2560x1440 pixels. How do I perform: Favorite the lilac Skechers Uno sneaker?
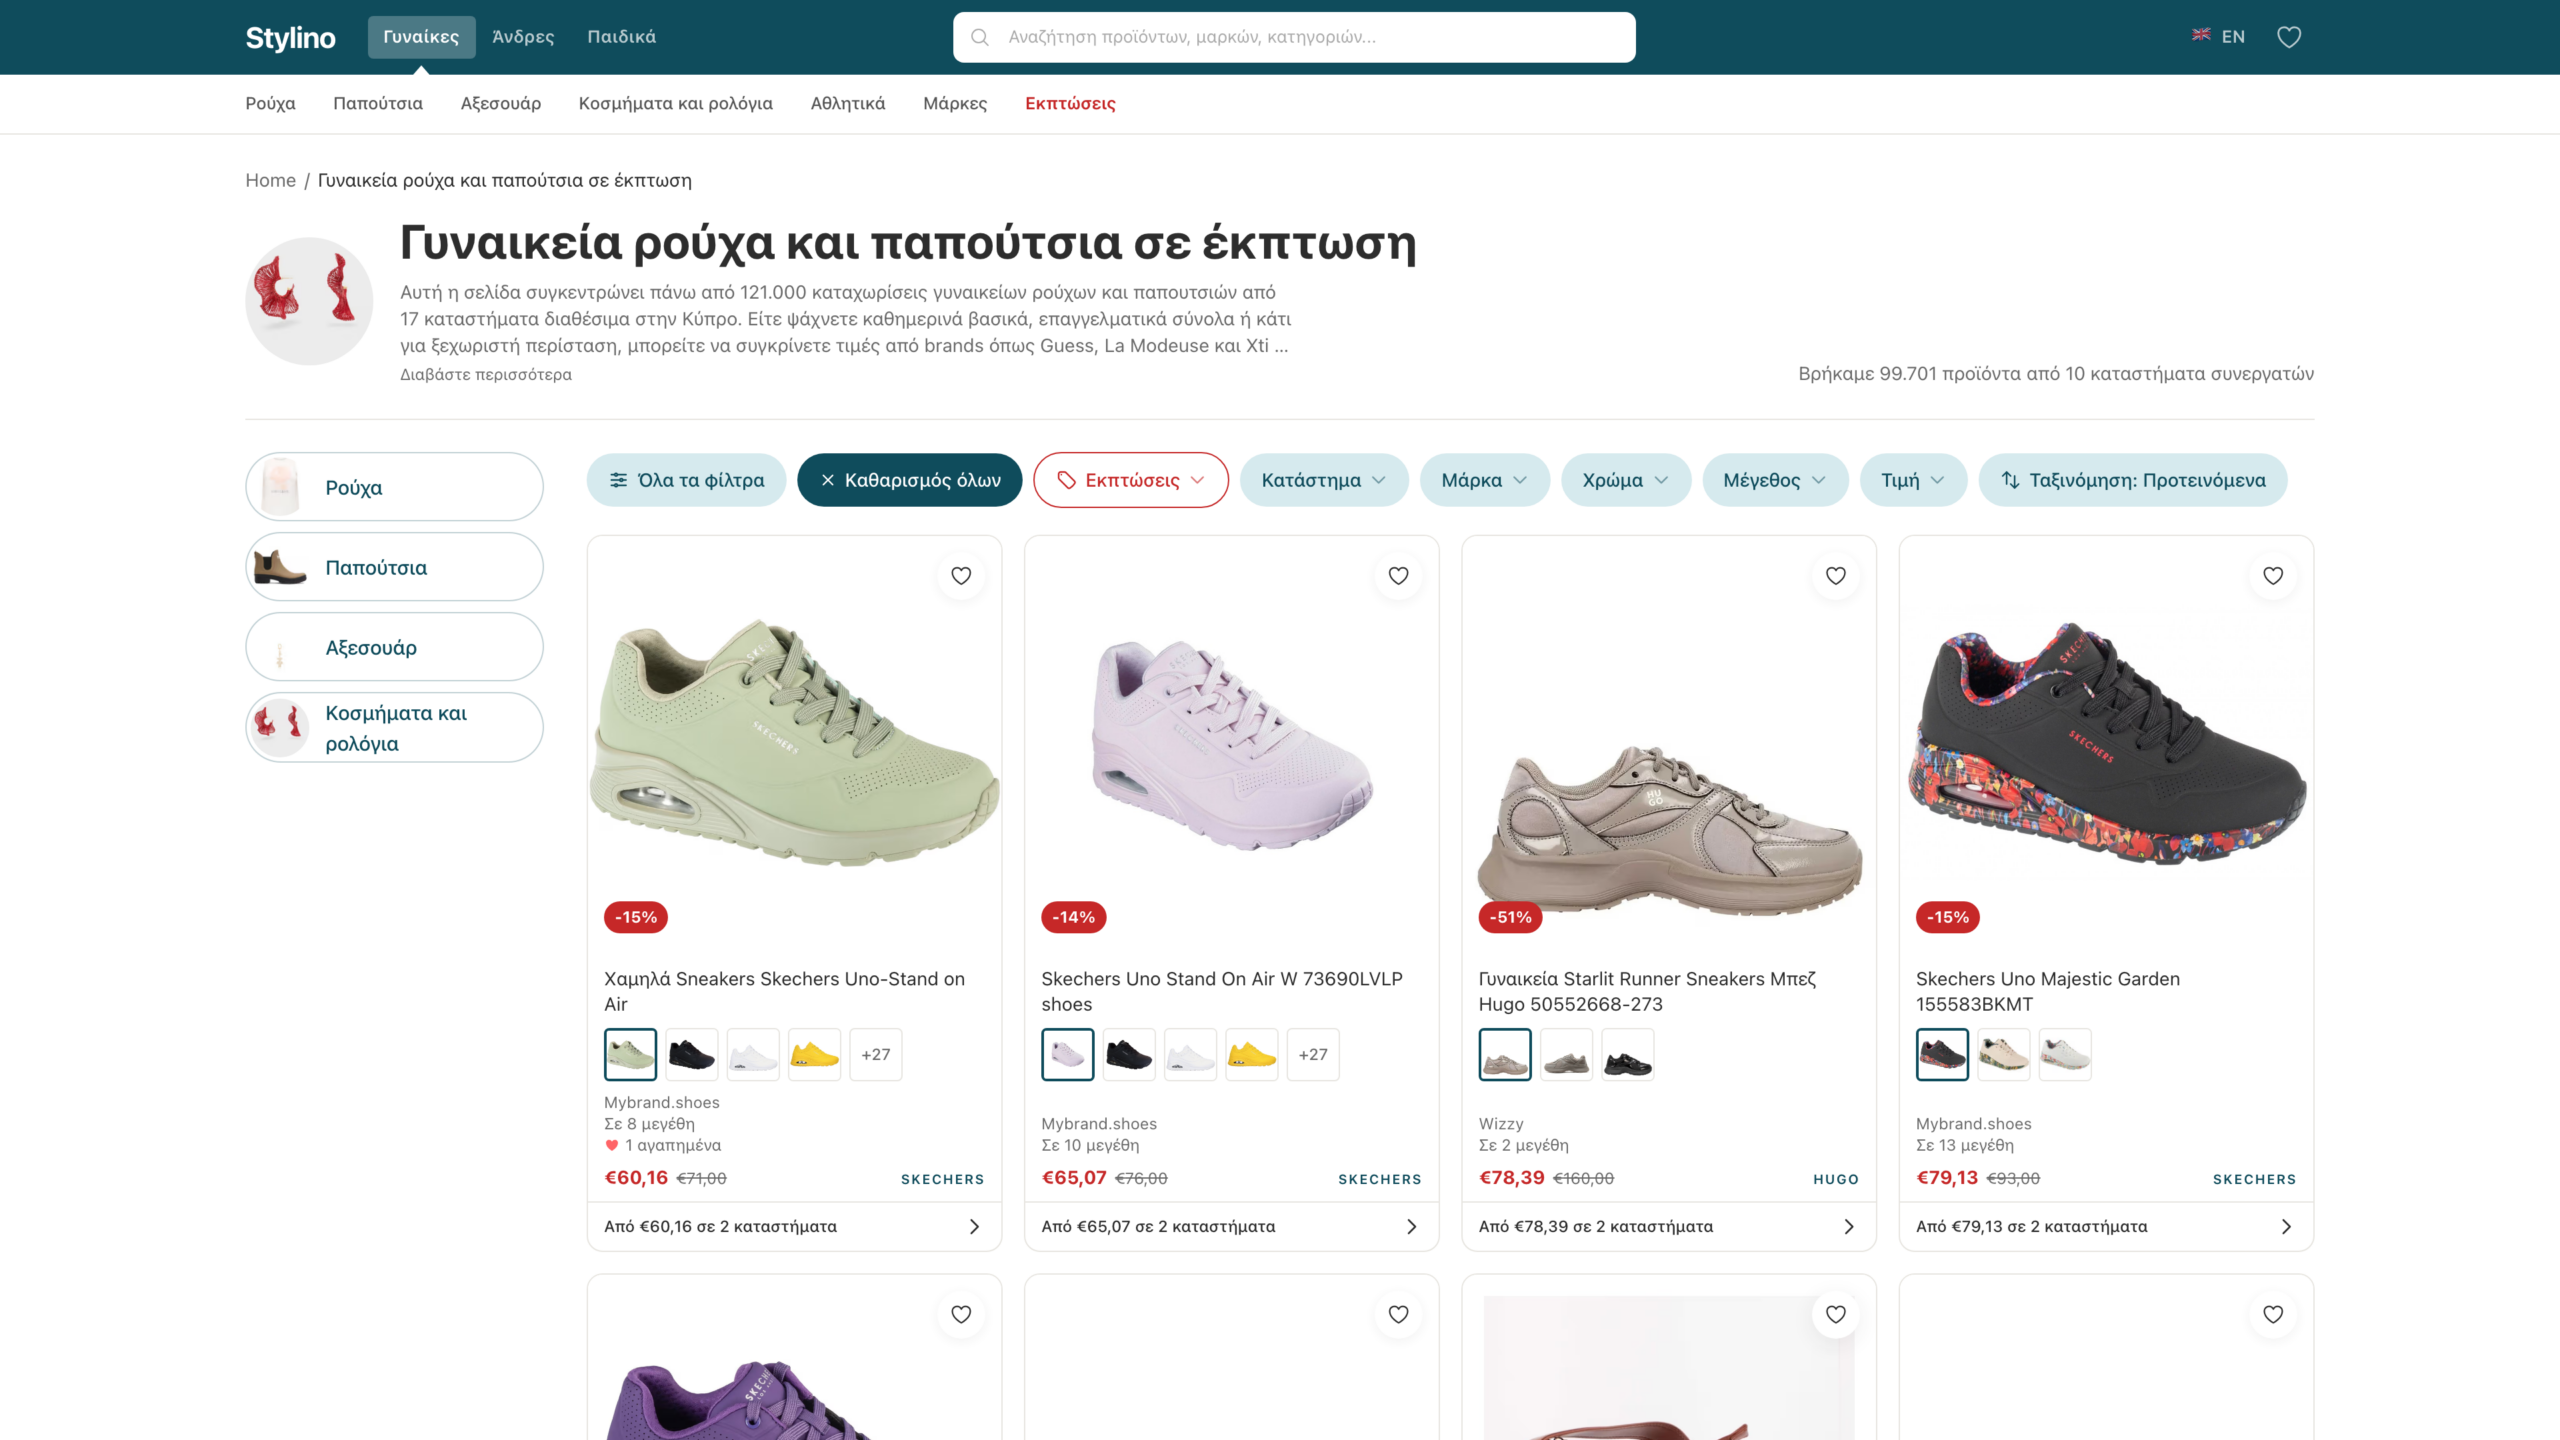1398,576
